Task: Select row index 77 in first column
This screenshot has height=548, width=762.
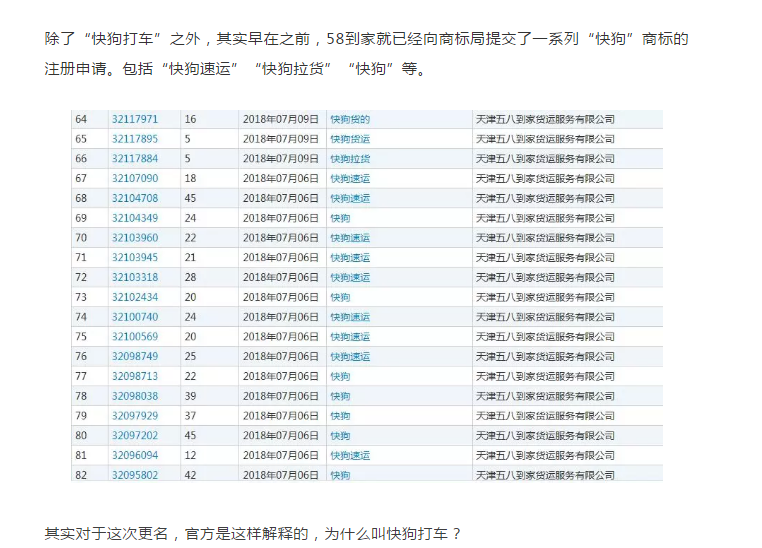Action: tap(81, 376)
